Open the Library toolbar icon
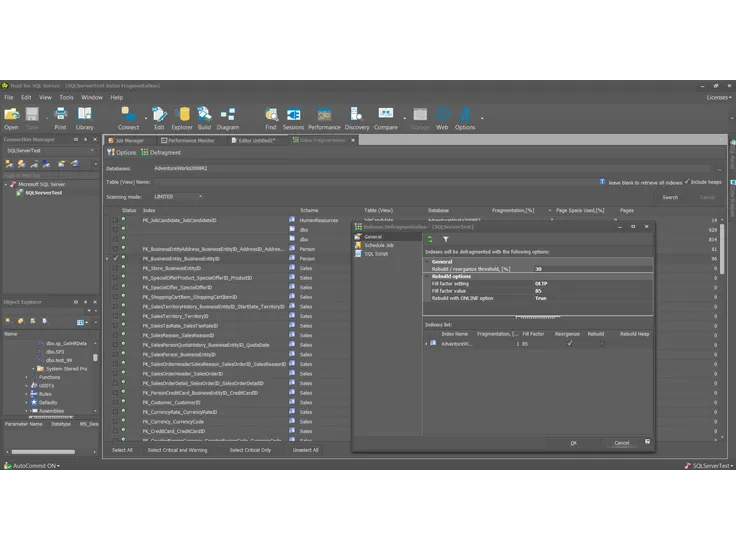Viewport: 736px width, 550px height. 84,114
